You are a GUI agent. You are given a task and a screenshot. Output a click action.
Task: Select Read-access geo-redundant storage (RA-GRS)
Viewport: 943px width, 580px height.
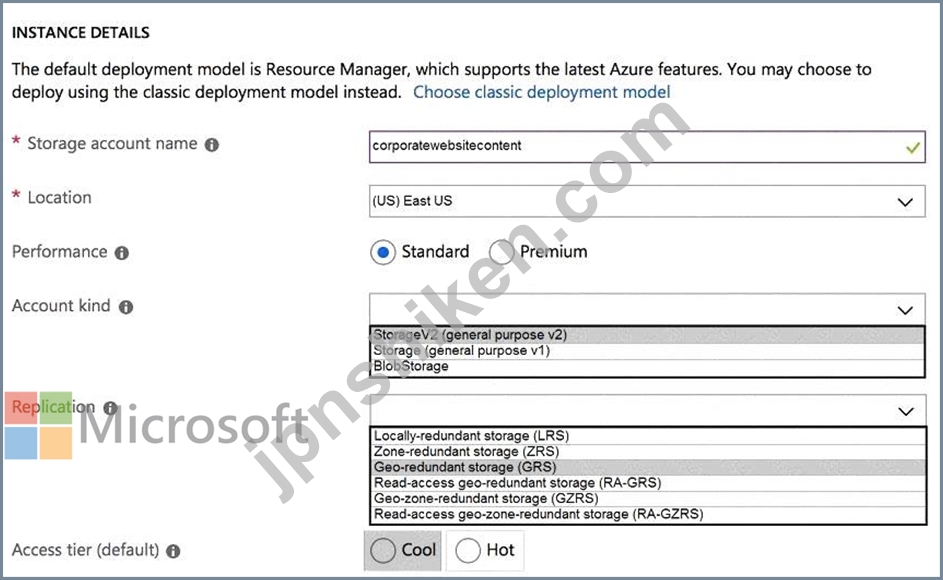point(648,483)
